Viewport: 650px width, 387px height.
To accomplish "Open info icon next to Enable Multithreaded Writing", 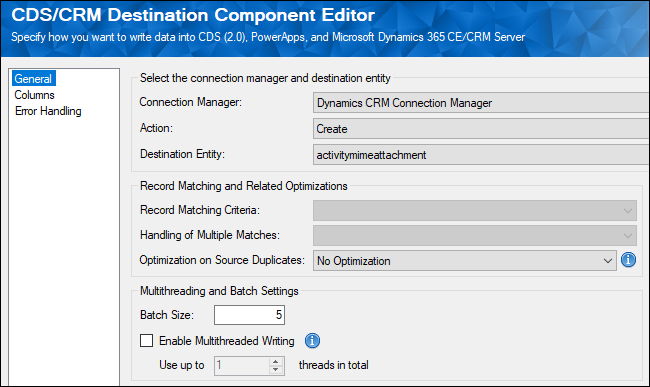I will [x=312, y=341].
